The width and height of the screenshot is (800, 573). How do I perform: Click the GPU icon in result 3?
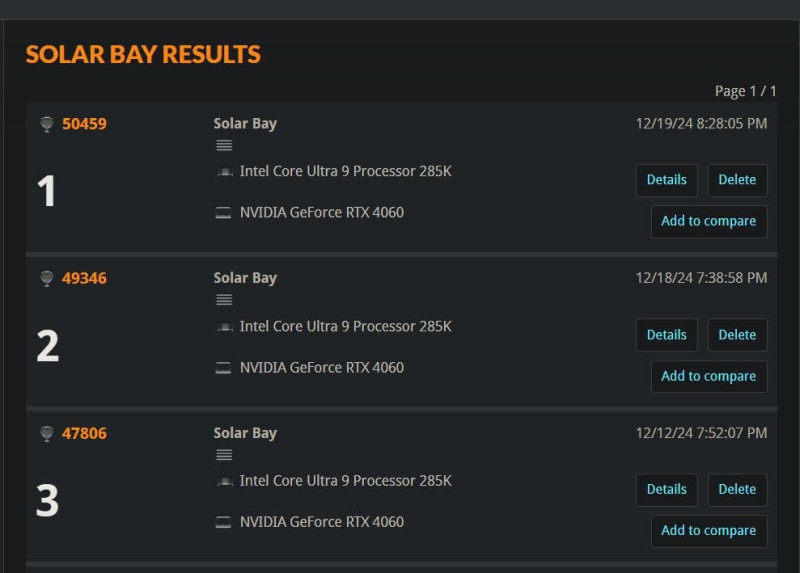click(x=224, y=522)
